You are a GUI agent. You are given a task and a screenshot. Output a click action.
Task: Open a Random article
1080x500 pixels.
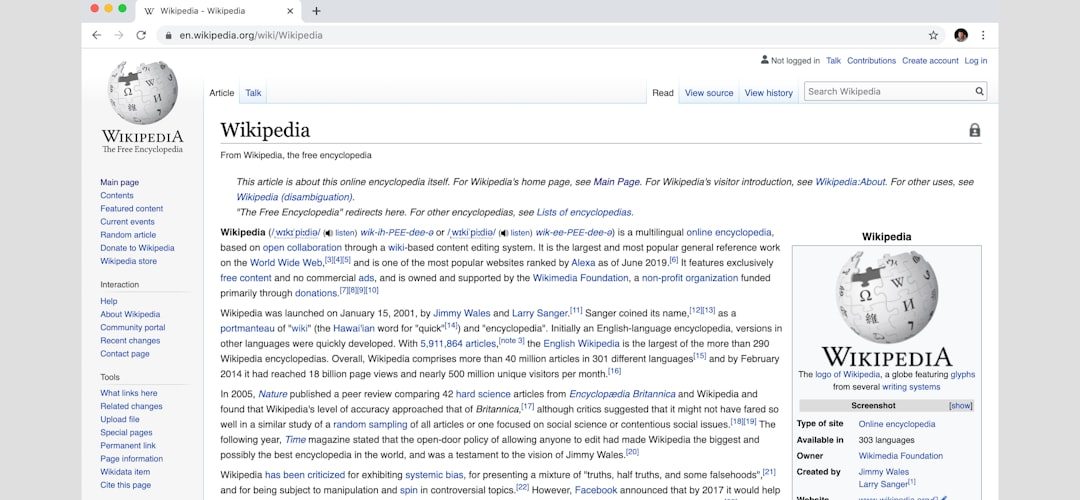click(128, 235)
